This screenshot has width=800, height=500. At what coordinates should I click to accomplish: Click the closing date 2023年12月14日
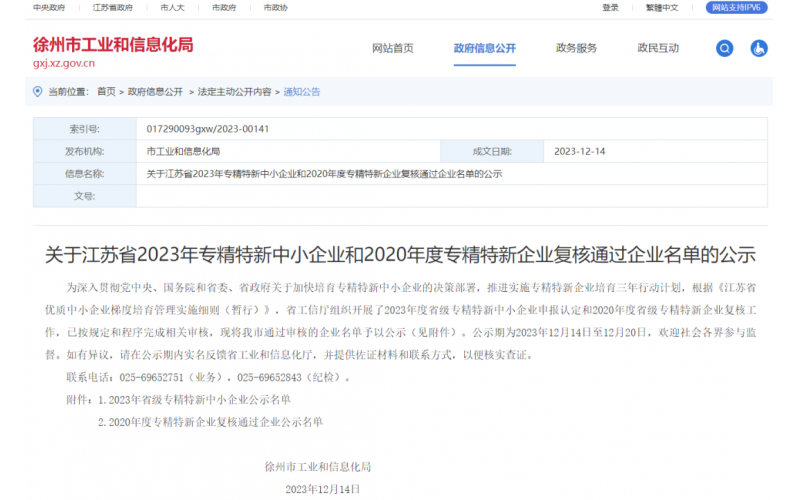tap(322, 489)
